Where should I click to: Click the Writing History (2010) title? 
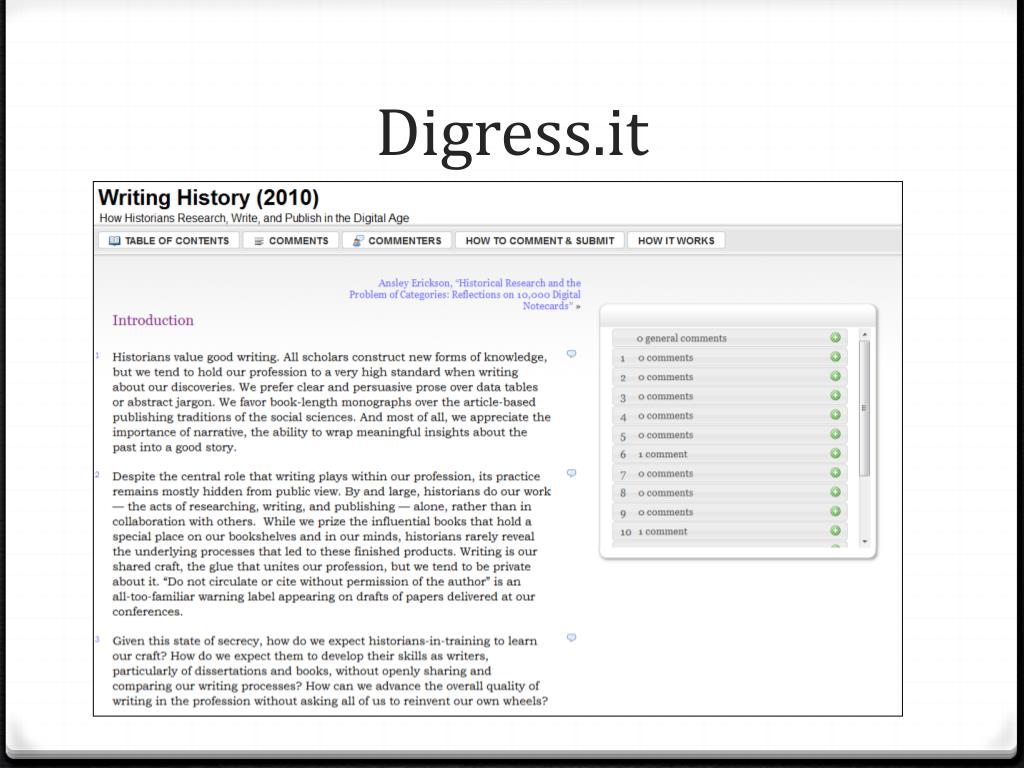click(x=208, y=197)
